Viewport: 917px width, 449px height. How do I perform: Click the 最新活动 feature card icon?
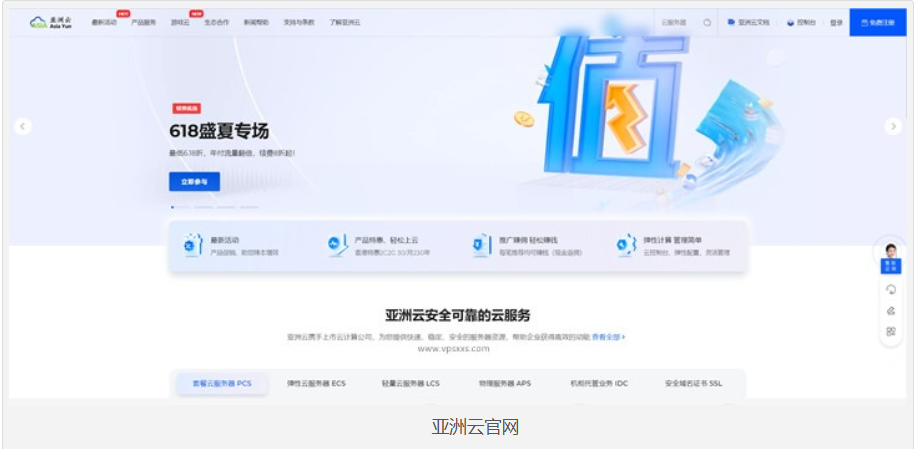pyautogui.click(x=190, y=246)
